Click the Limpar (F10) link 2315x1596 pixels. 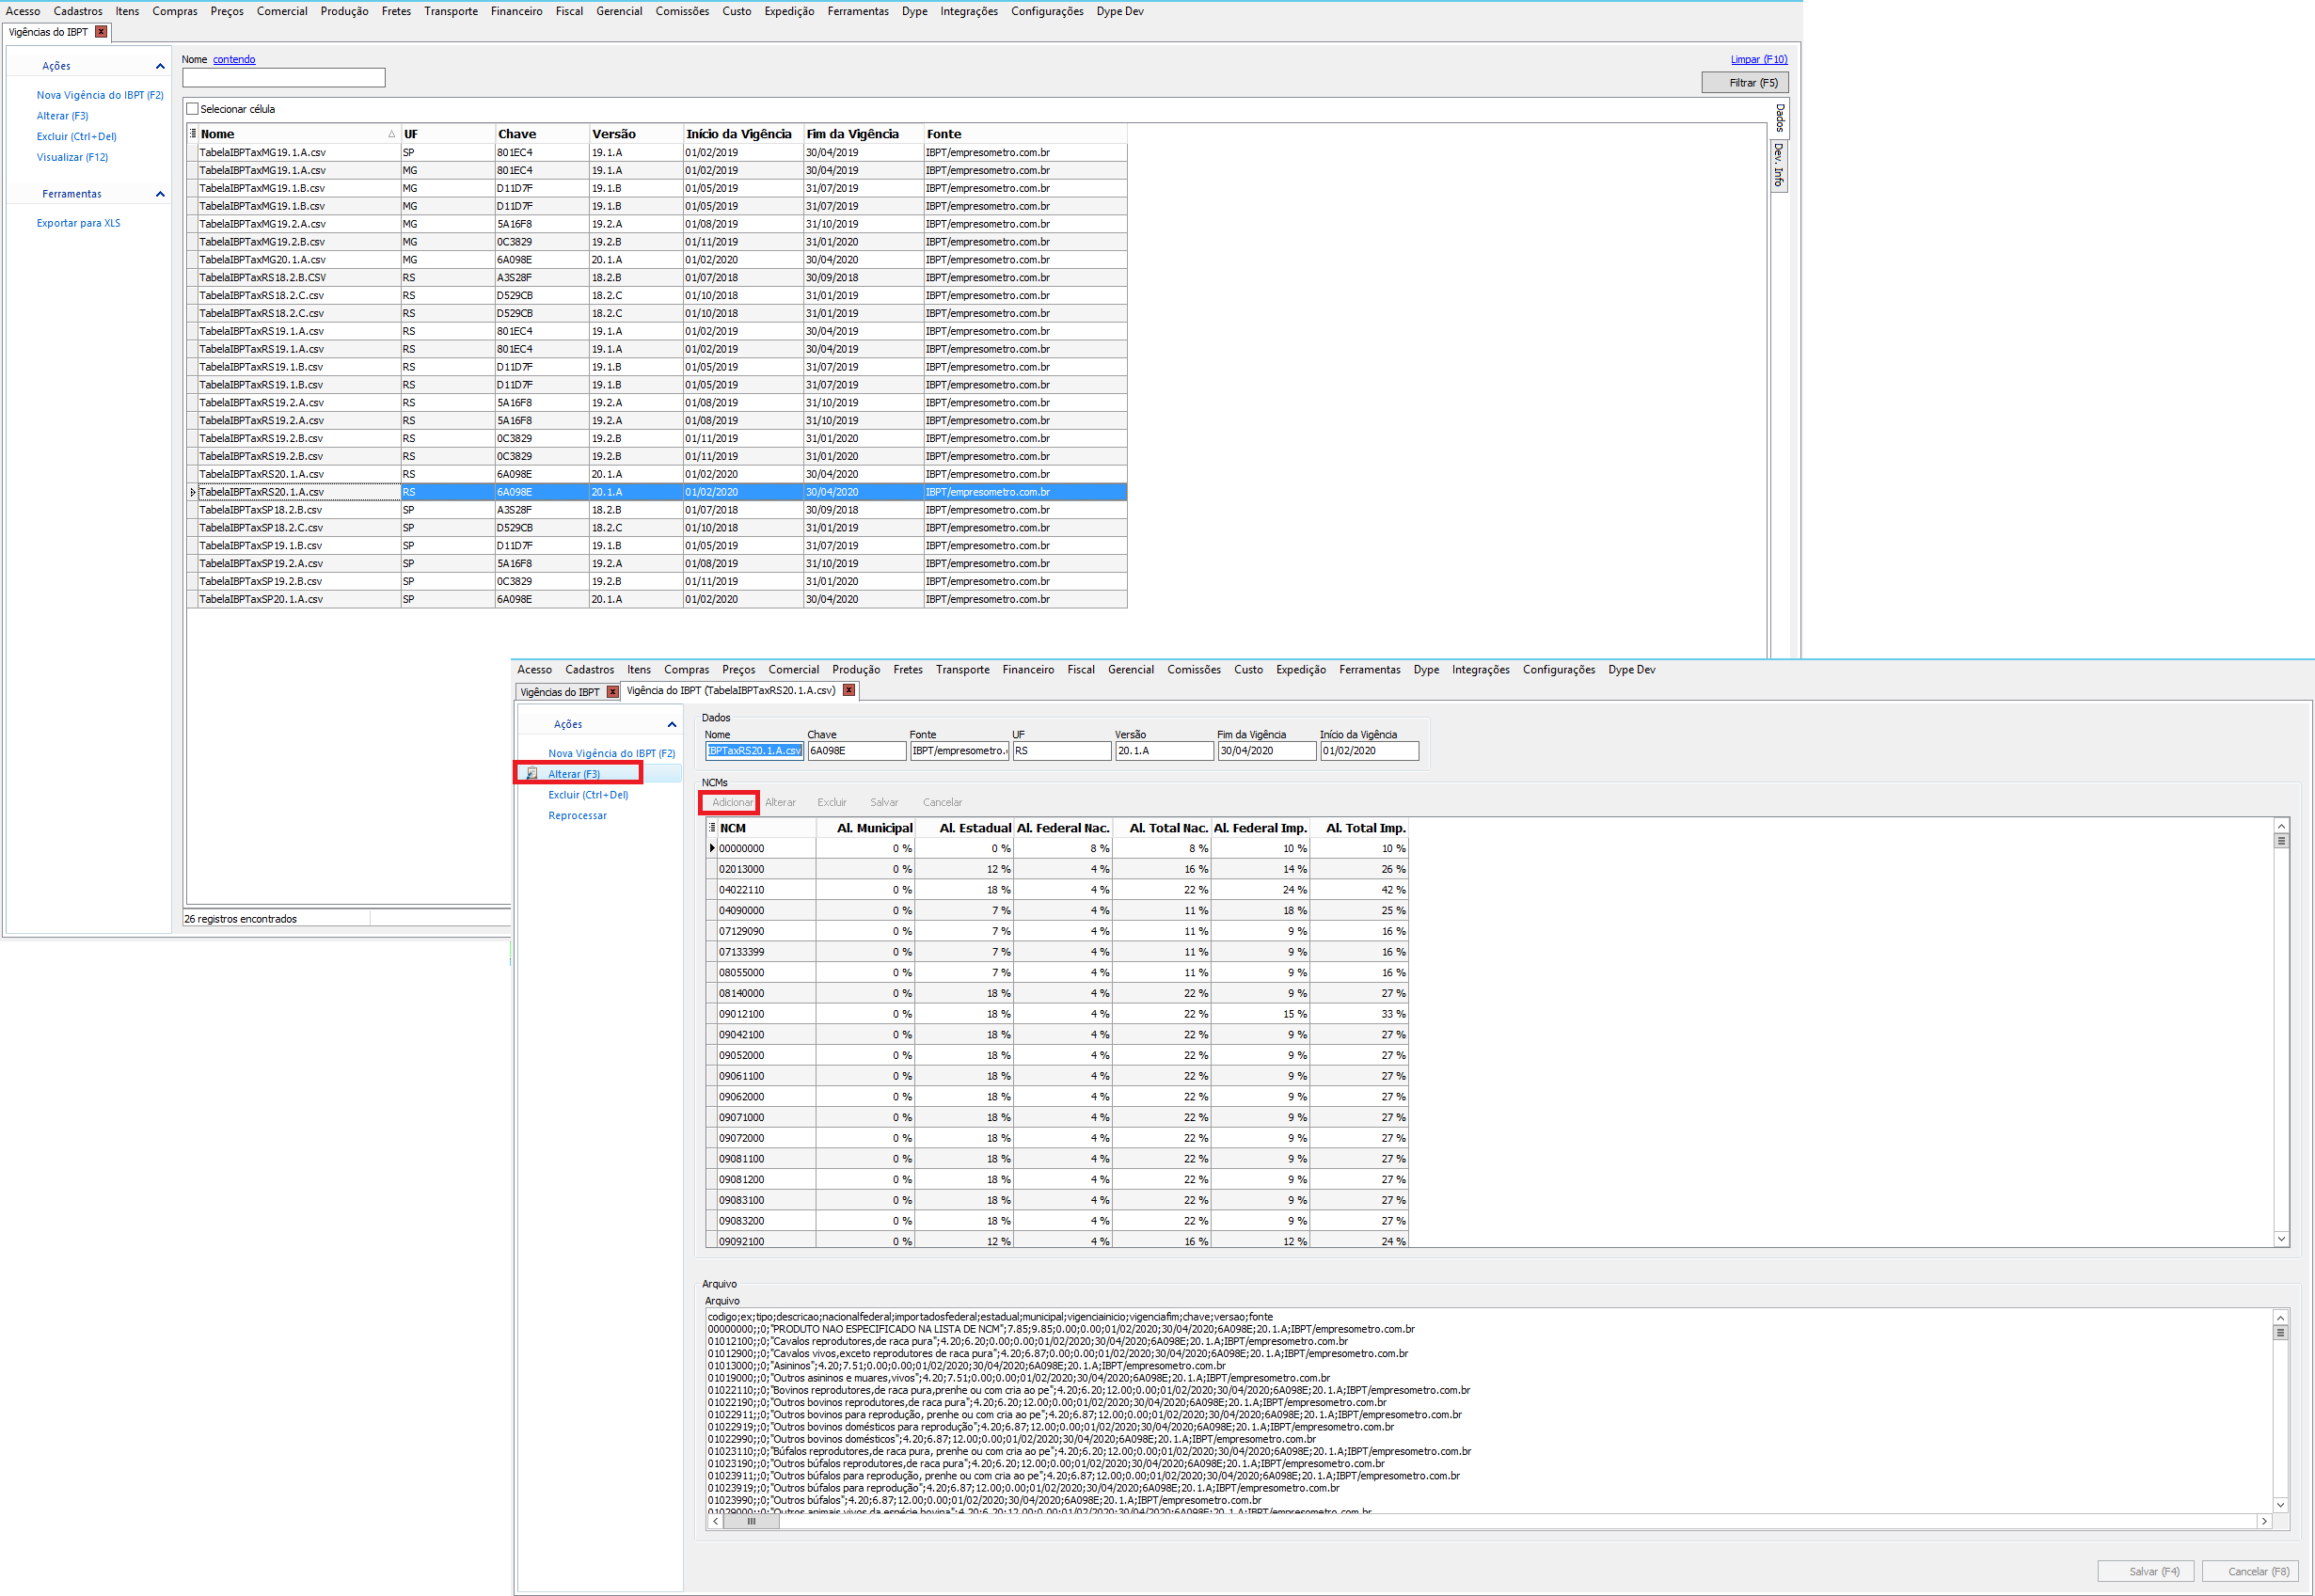pyautogui.click(x=1759, y=59)
